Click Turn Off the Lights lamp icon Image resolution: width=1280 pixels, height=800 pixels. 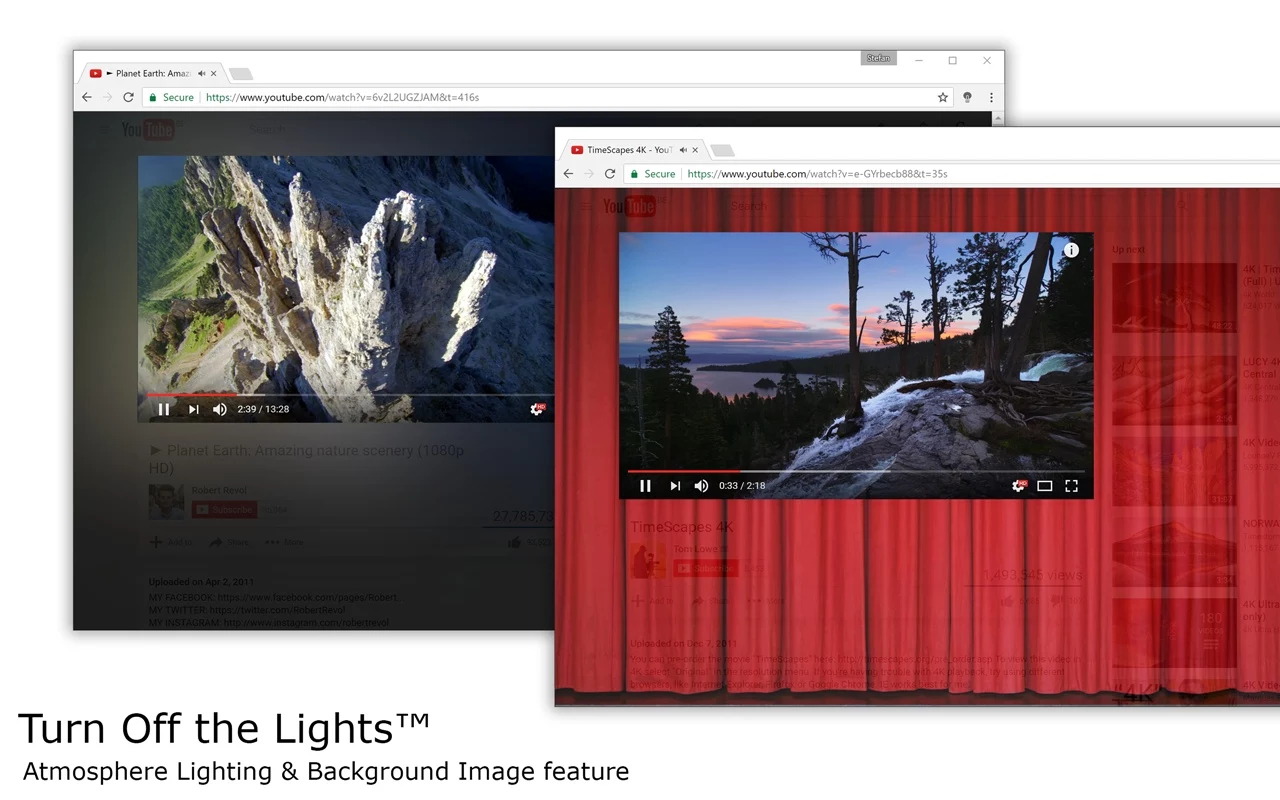click(967, 97)
